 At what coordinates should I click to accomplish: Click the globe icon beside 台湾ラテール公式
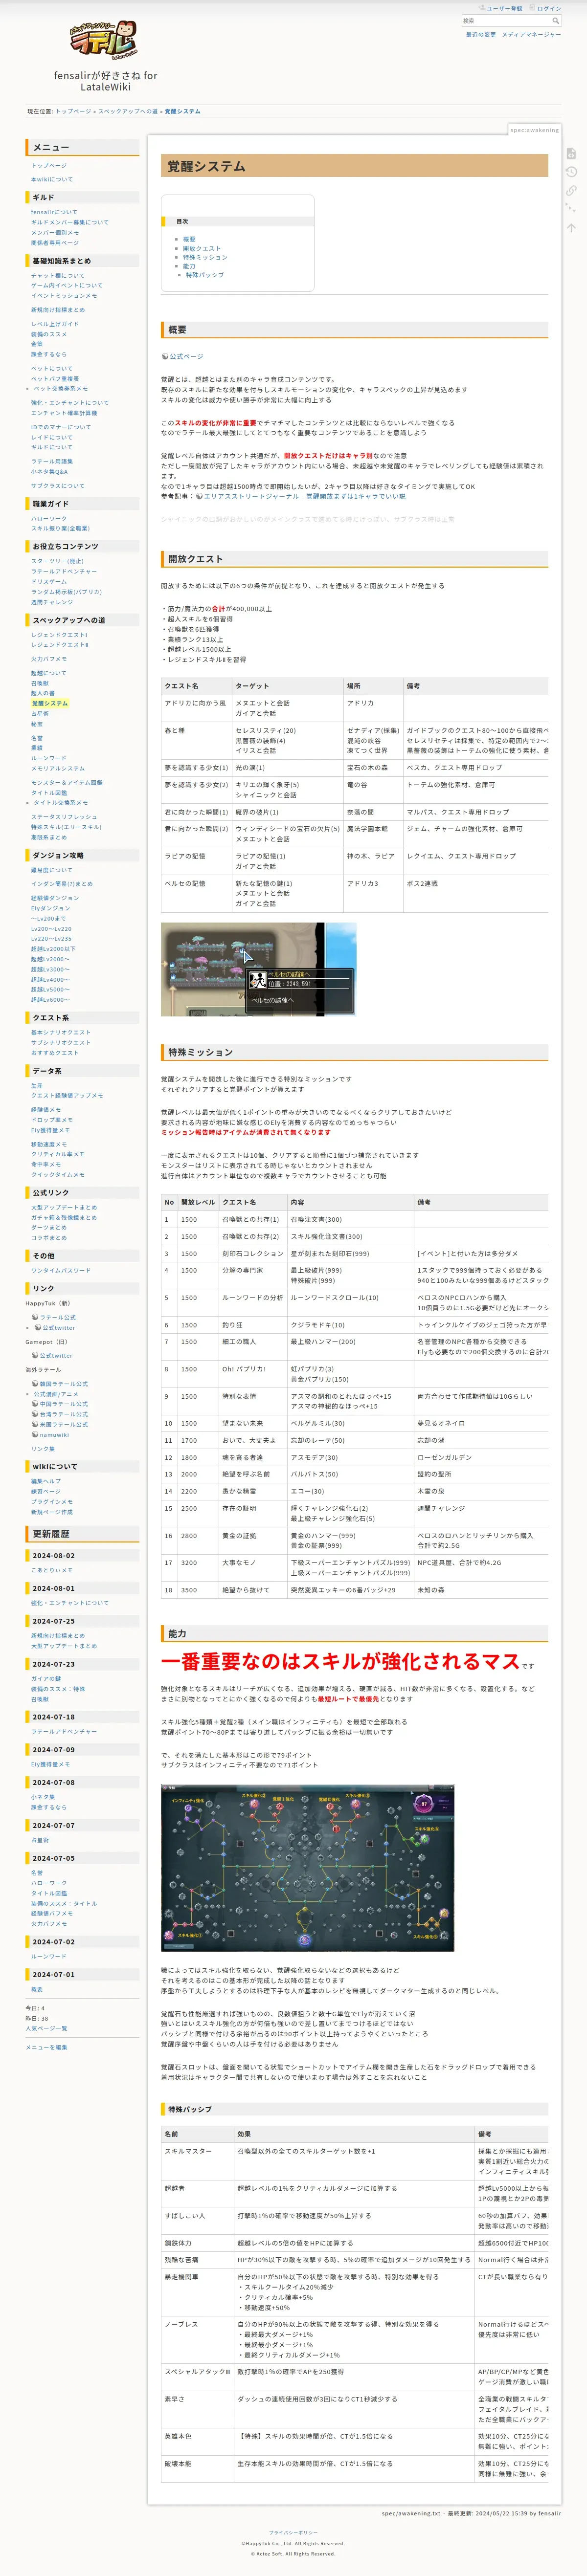click(x=35, y=1414)
